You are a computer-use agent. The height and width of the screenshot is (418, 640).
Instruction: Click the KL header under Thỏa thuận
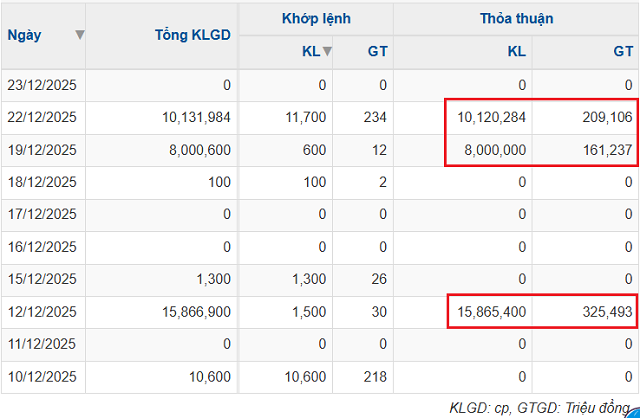pos(516,52)
